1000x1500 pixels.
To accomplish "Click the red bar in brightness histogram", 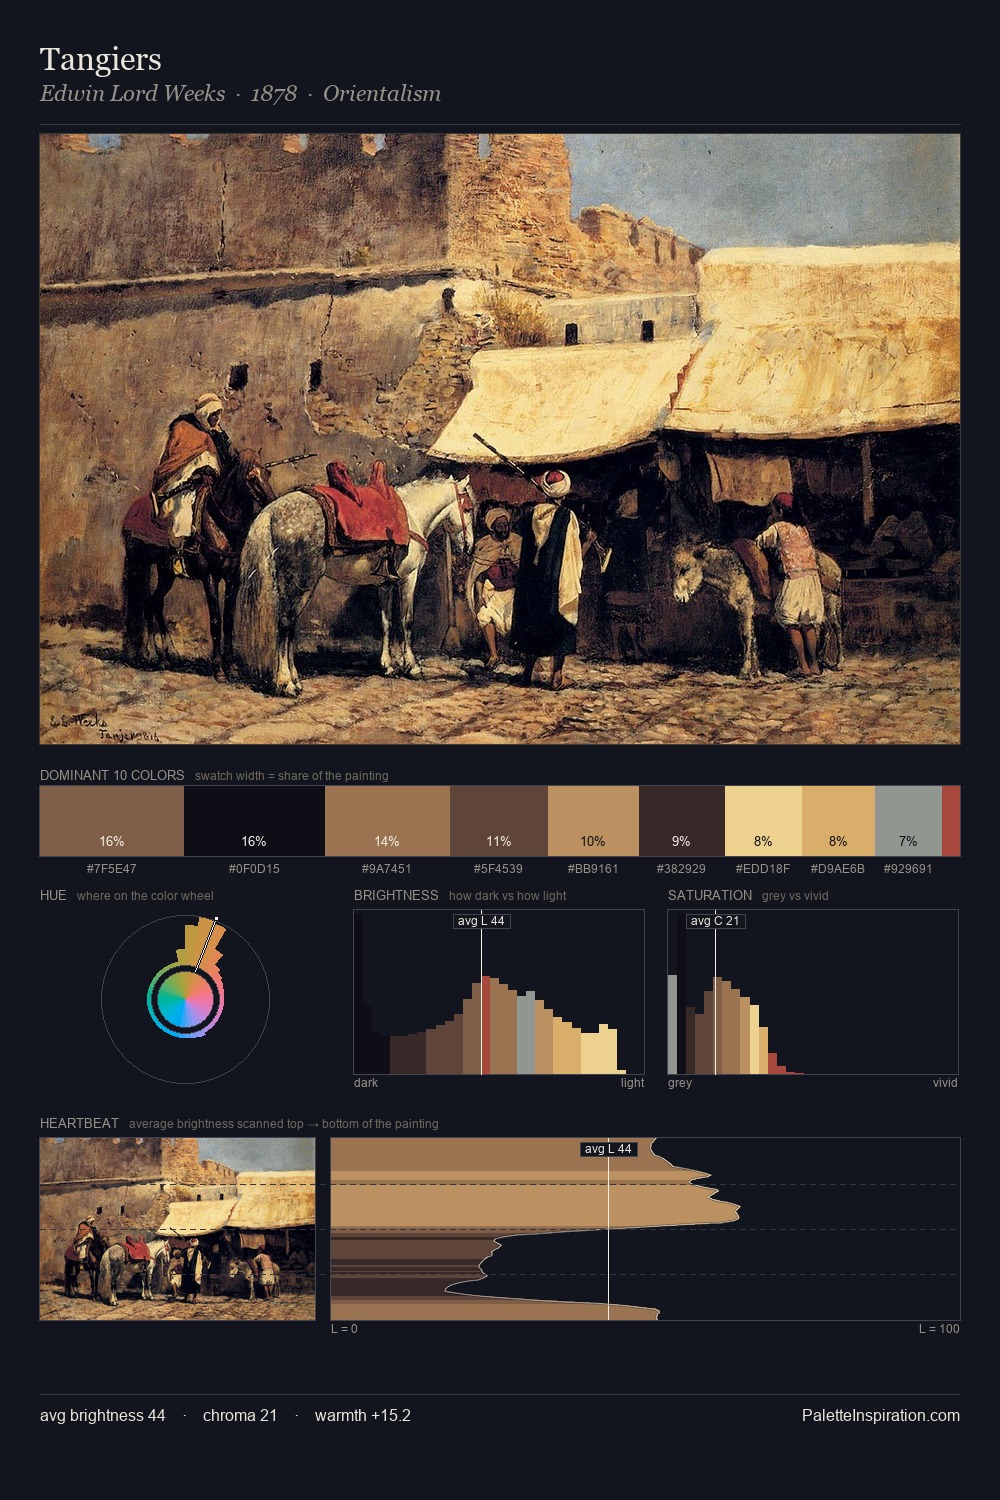I will click(x=487, y=1025).
